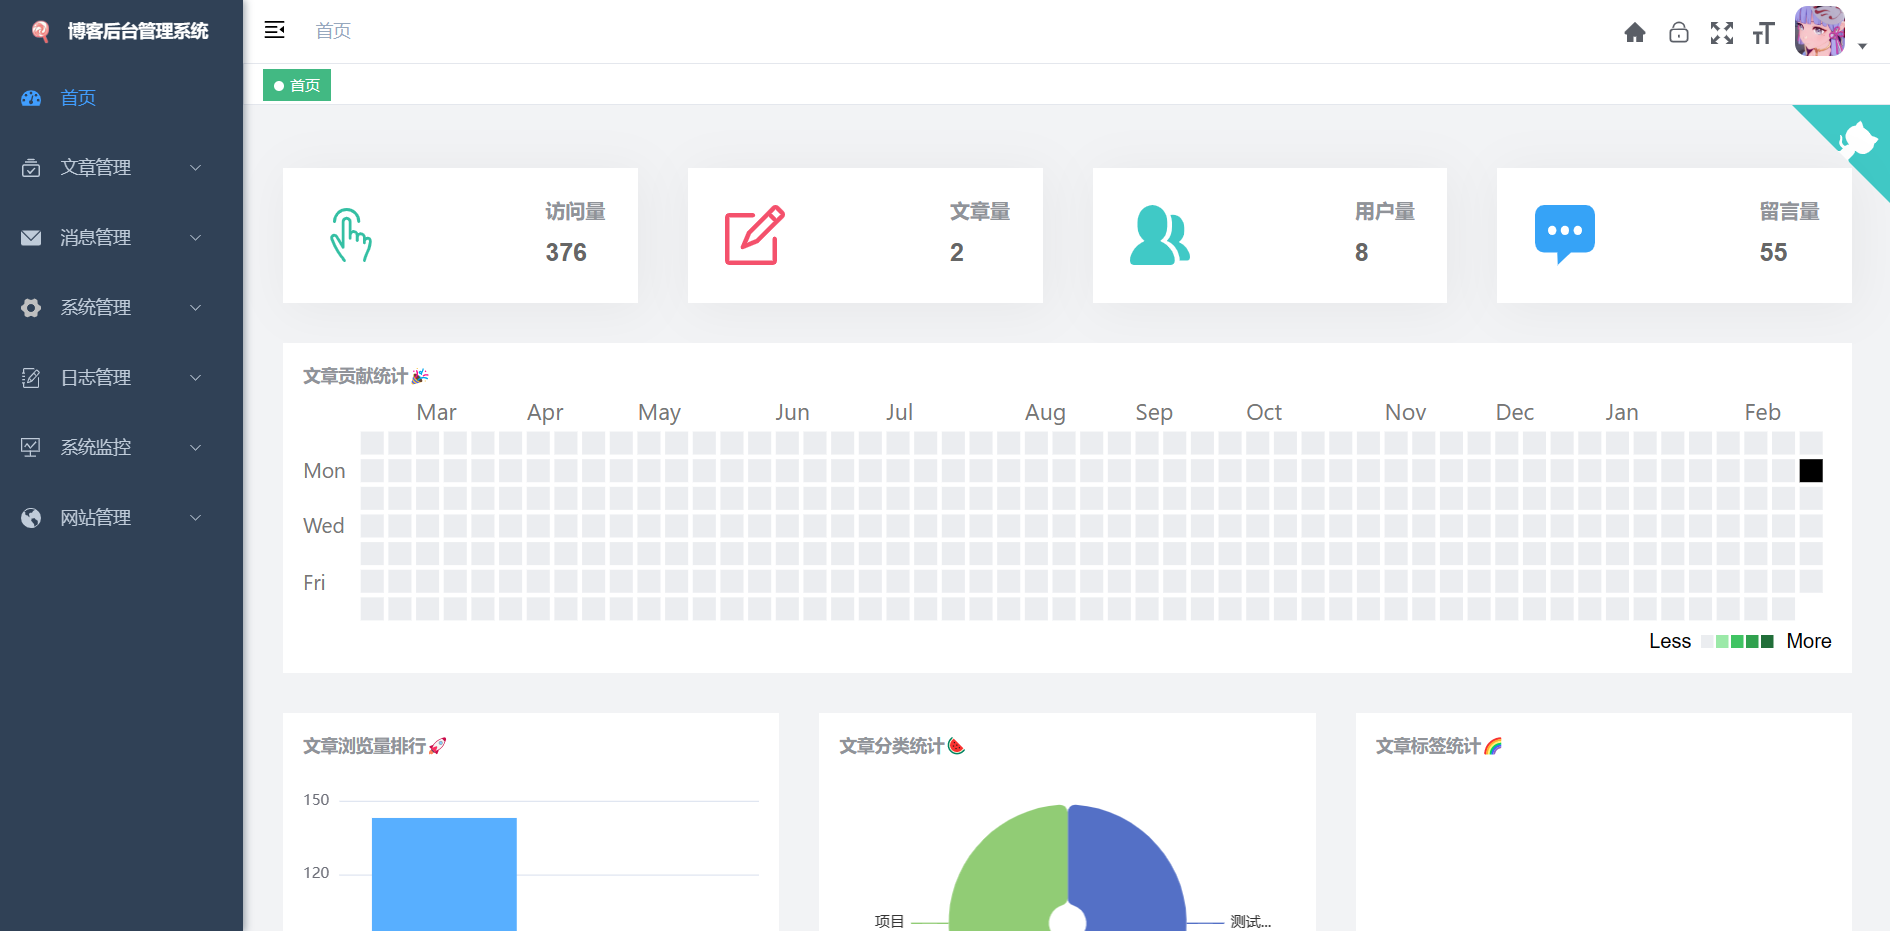Expand the 系统监控 sidebar section

[195, 447]
